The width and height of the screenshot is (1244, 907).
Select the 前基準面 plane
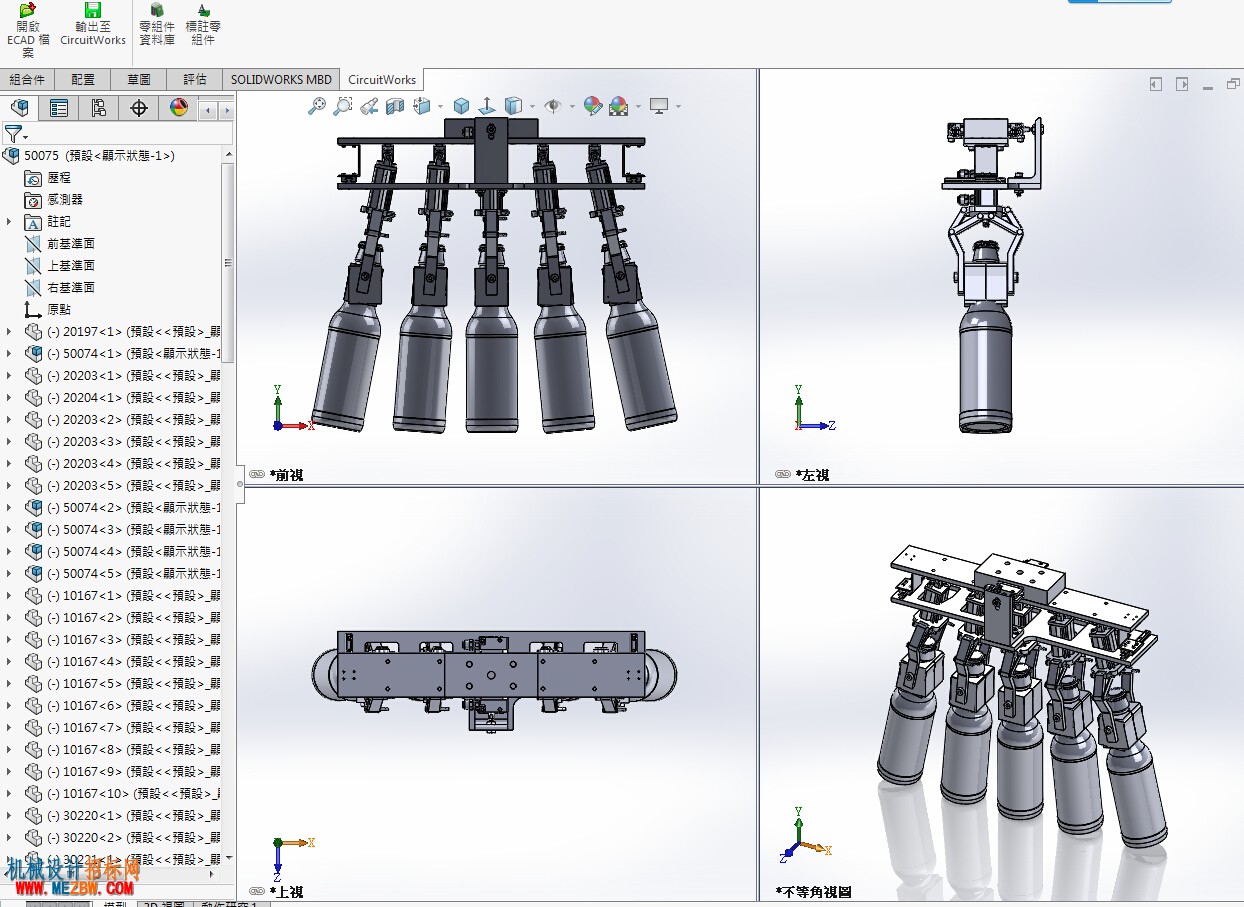[x=71, y=244]
